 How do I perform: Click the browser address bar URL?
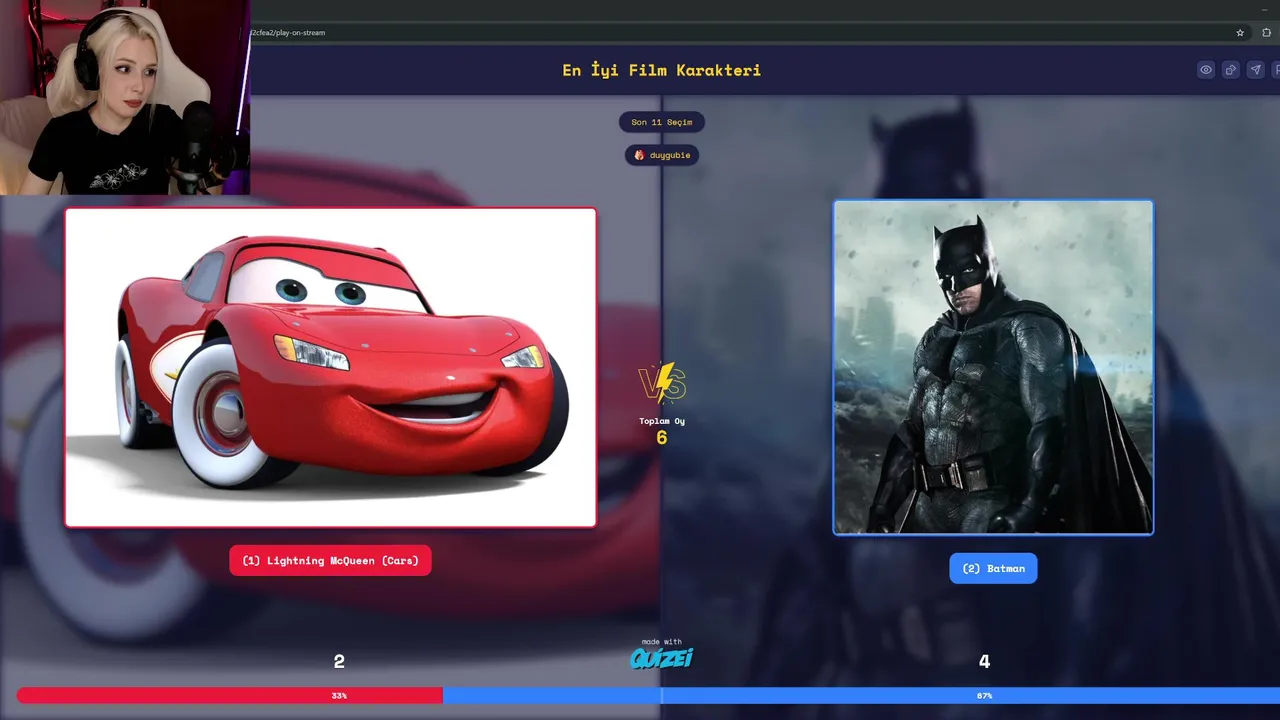[288, 32]
